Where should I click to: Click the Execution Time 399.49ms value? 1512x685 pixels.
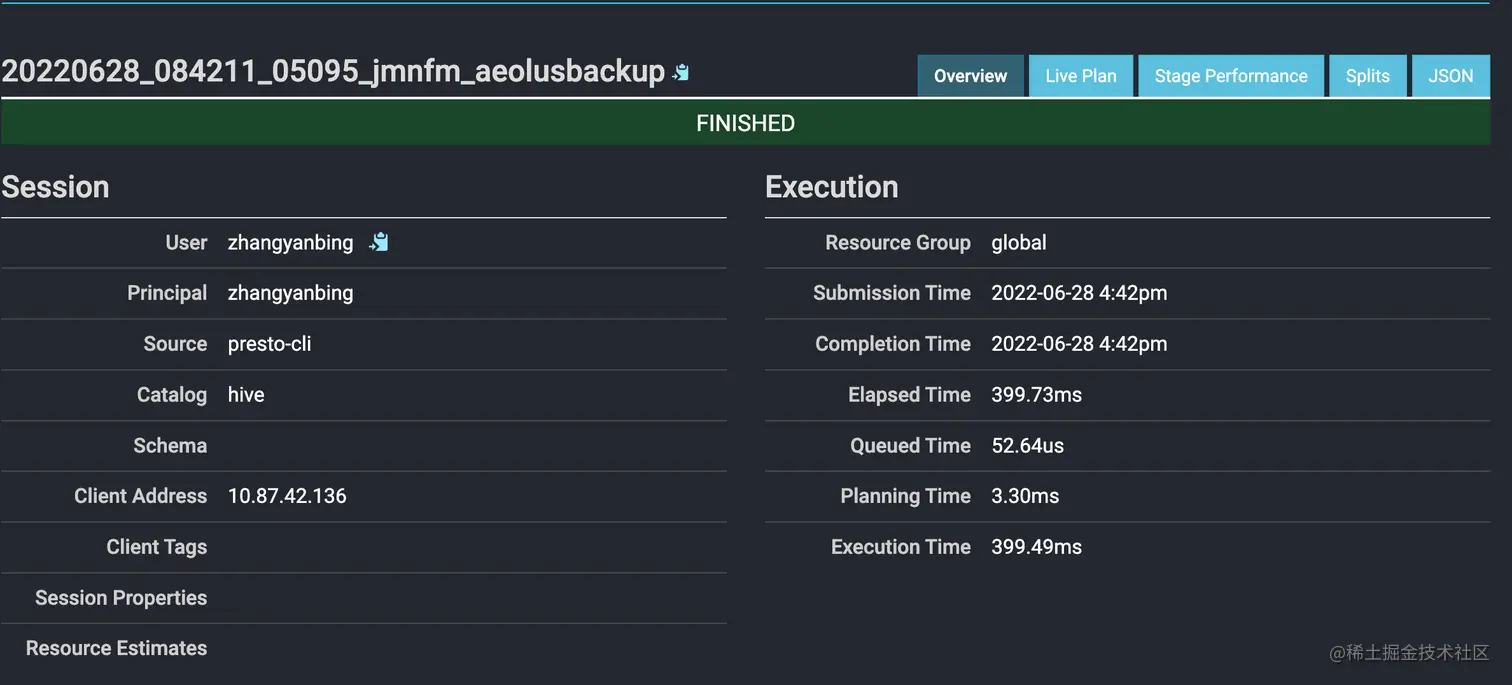[1036, 547]
